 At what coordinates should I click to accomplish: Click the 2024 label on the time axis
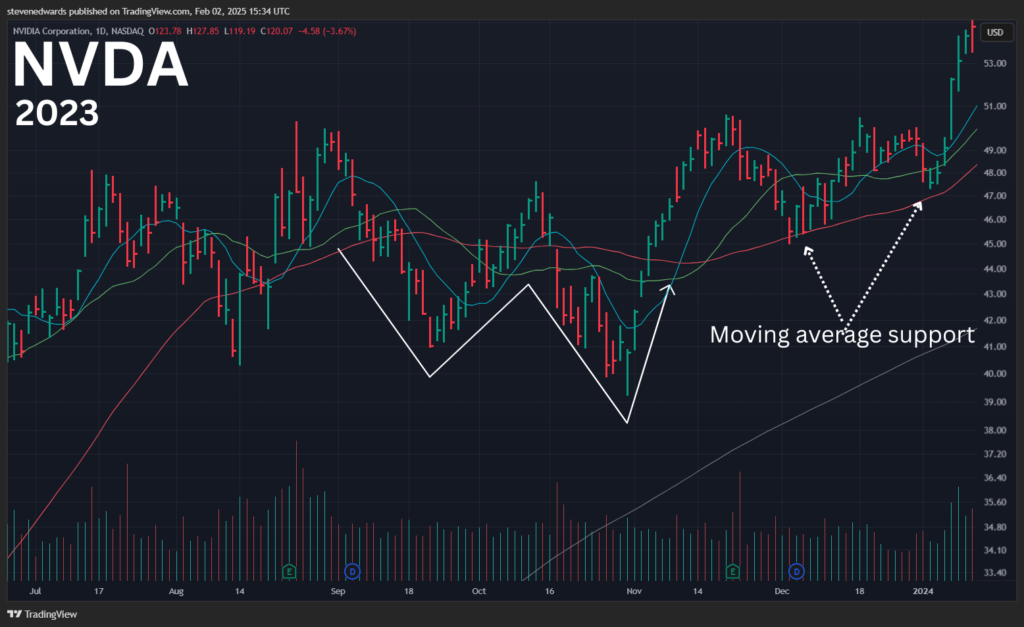point(923,591)
